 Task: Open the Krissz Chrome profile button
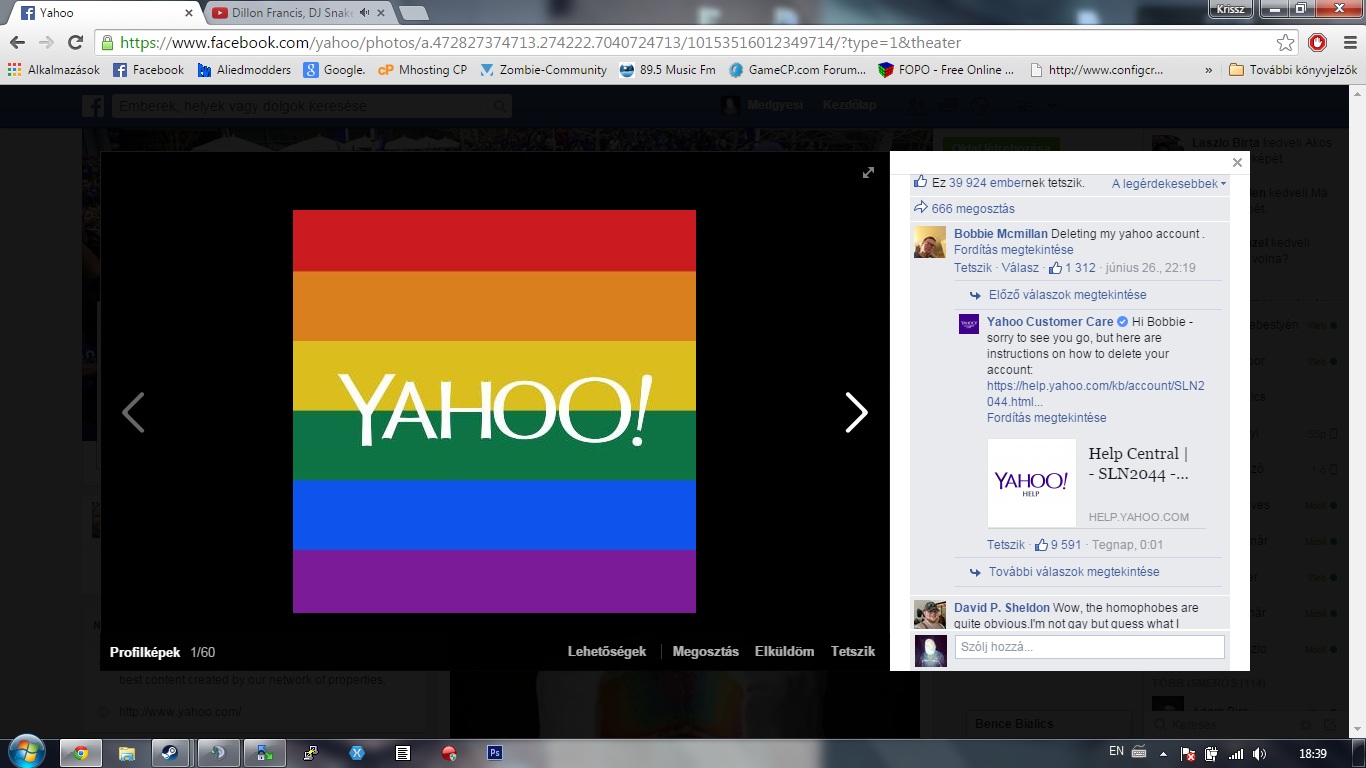tap(1229, 9)
